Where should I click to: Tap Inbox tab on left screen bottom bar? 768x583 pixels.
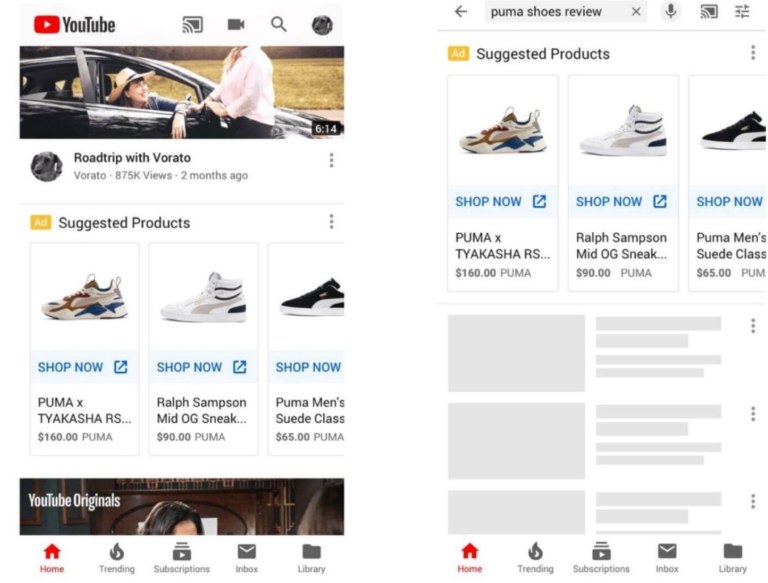(x=246, y=558)
